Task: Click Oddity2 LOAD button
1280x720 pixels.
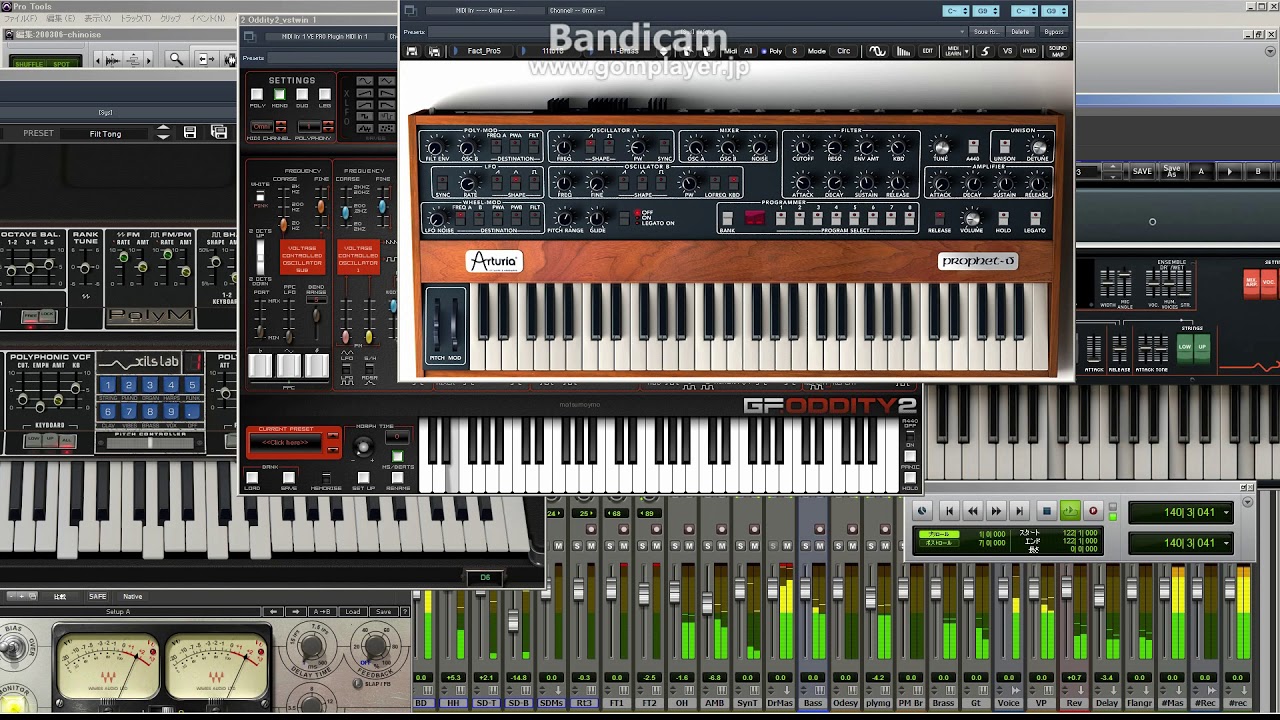Action: [x=252, y=479]
